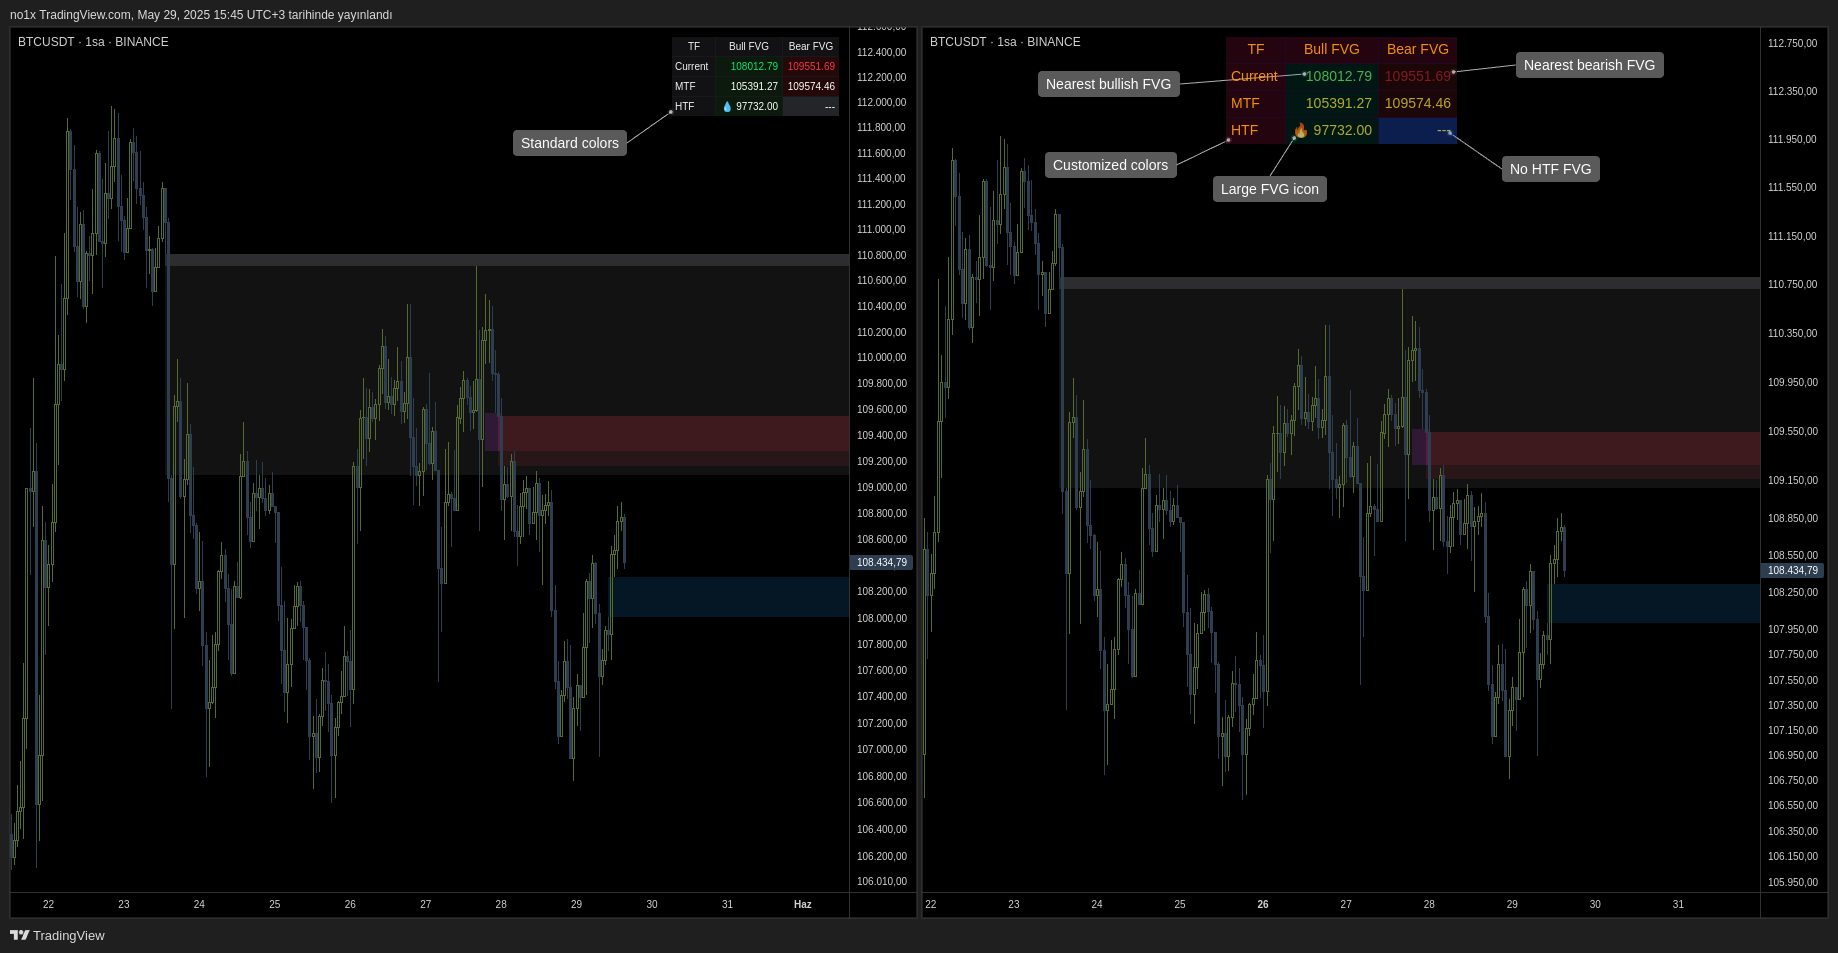This screenshot has width=1838, height=953.
Task: Click date 31 on the right chart time axis
Action: [1678, 904]
